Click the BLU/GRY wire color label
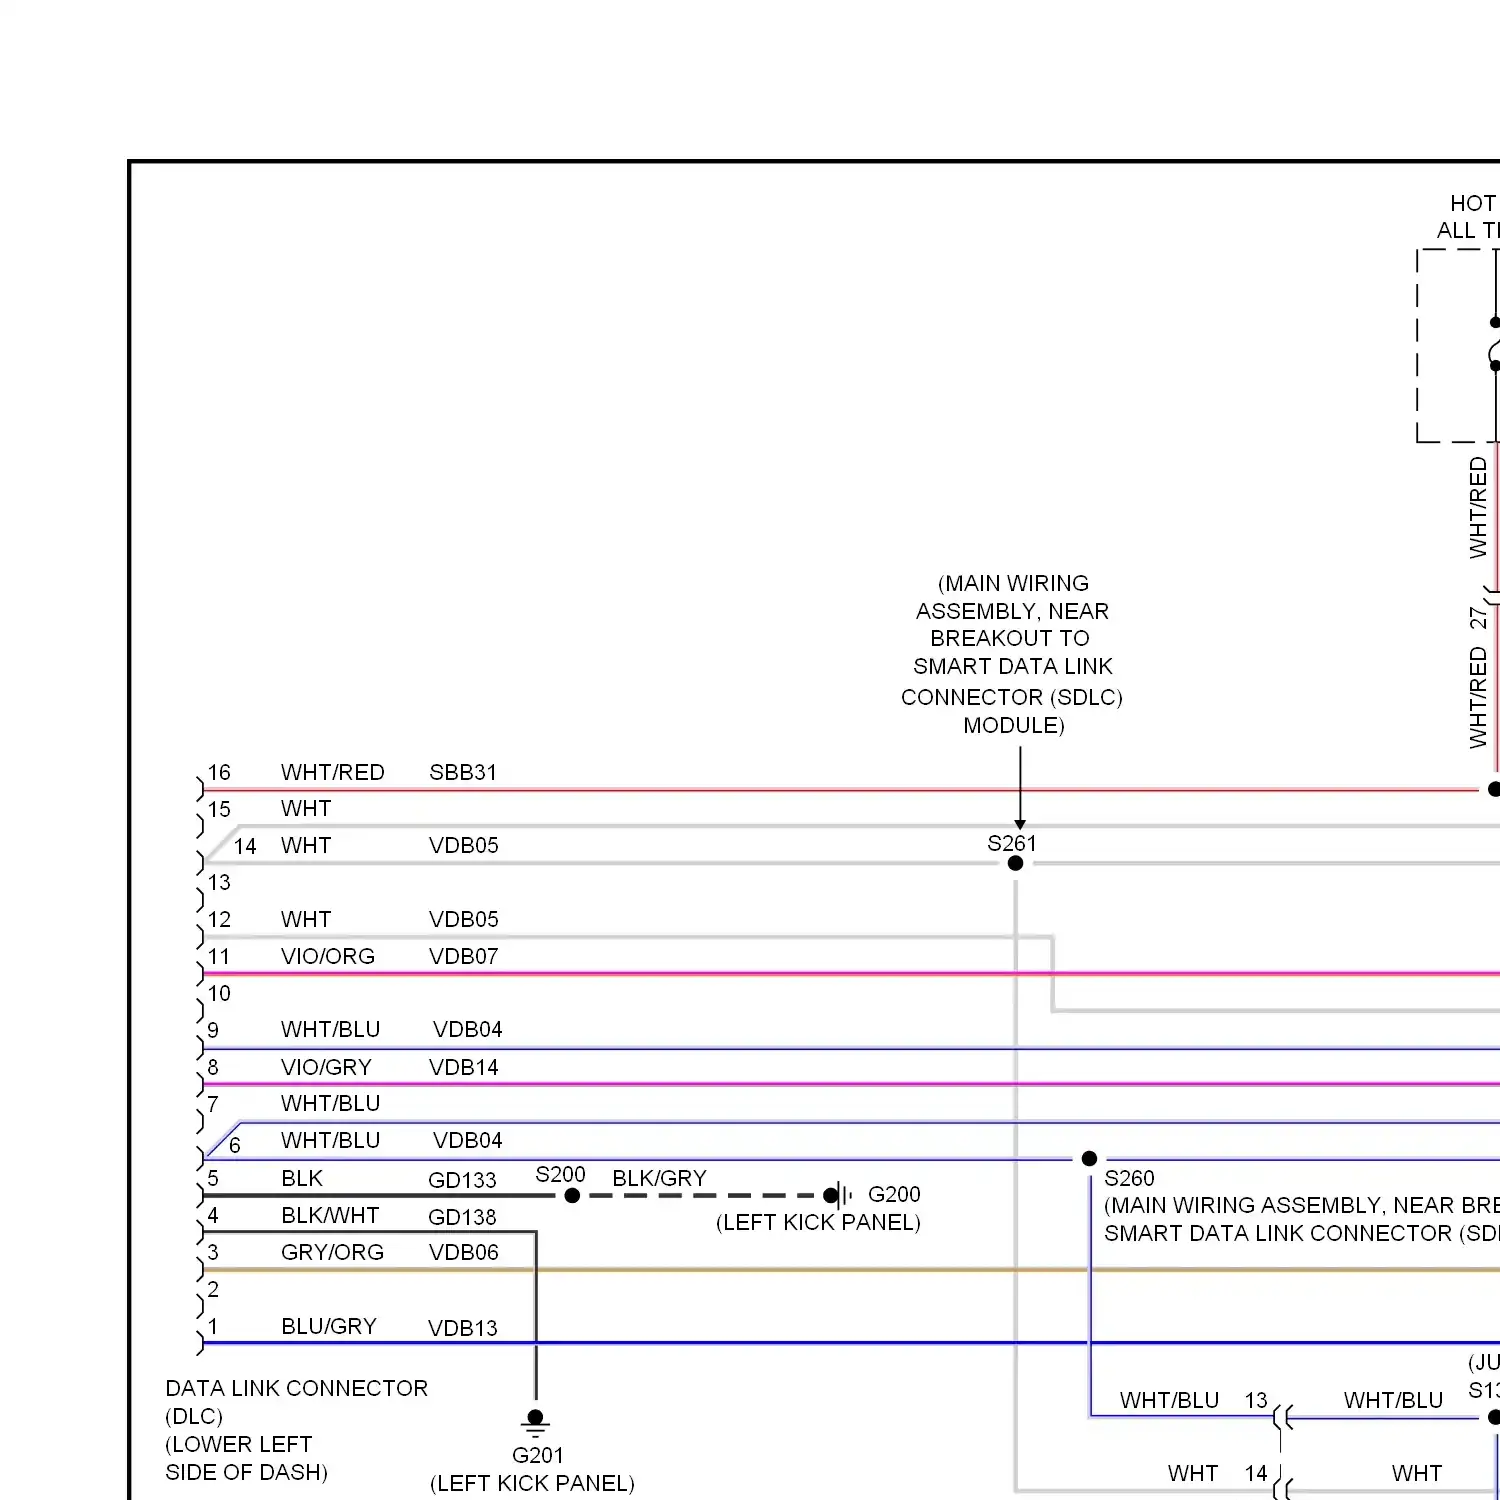1500x1500 pixels. tap(329, 1326)
